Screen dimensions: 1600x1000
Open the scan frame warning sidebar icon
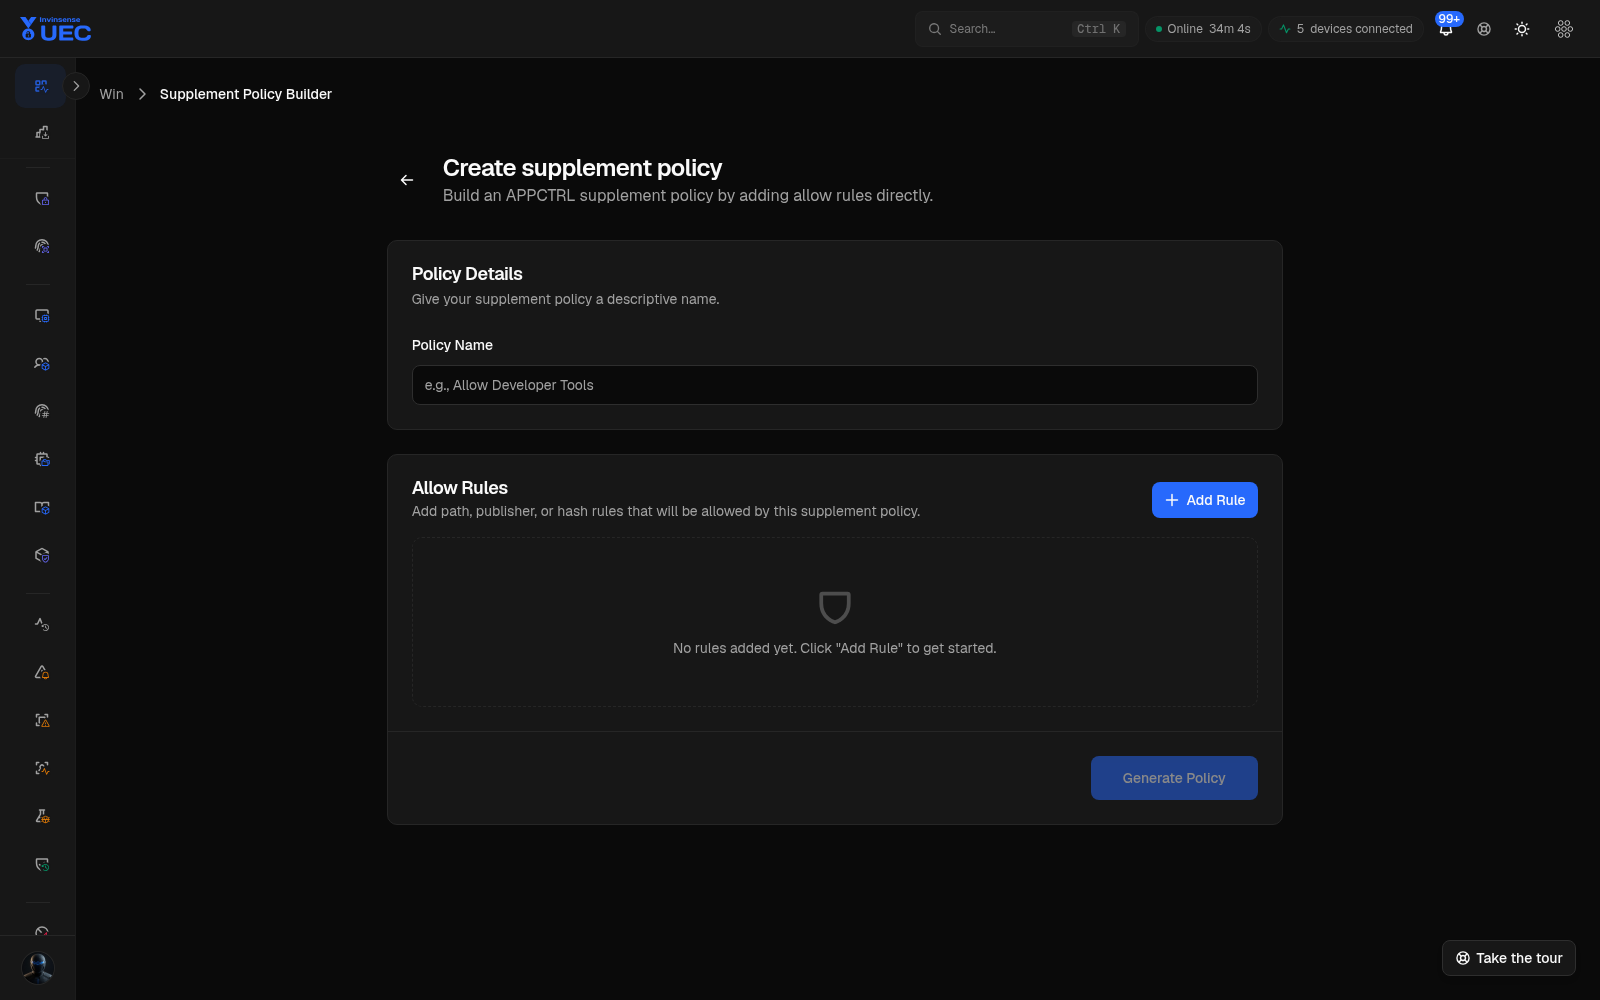pyautogui.click(x=41, y=720)
